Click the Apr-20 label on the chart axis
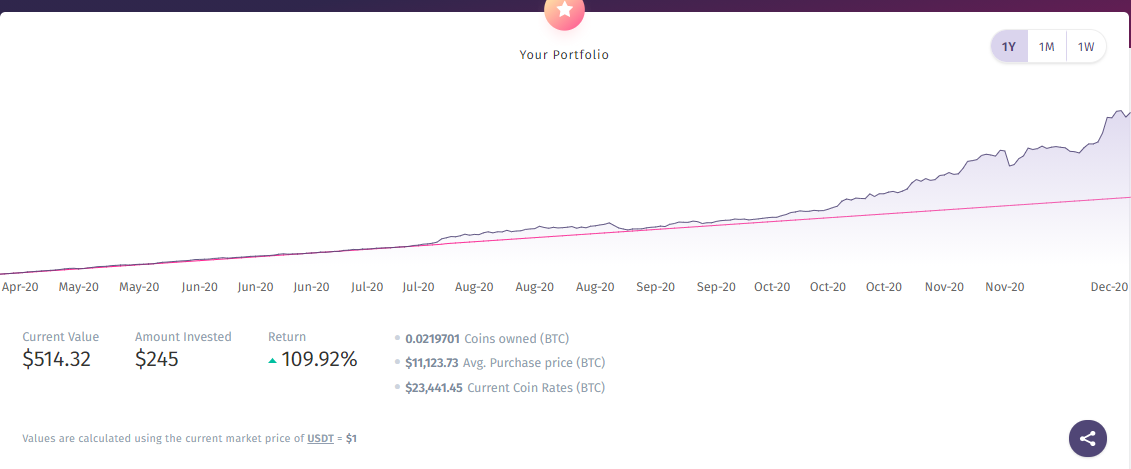This screenshot has height=469, width=1131. [20, 287]
